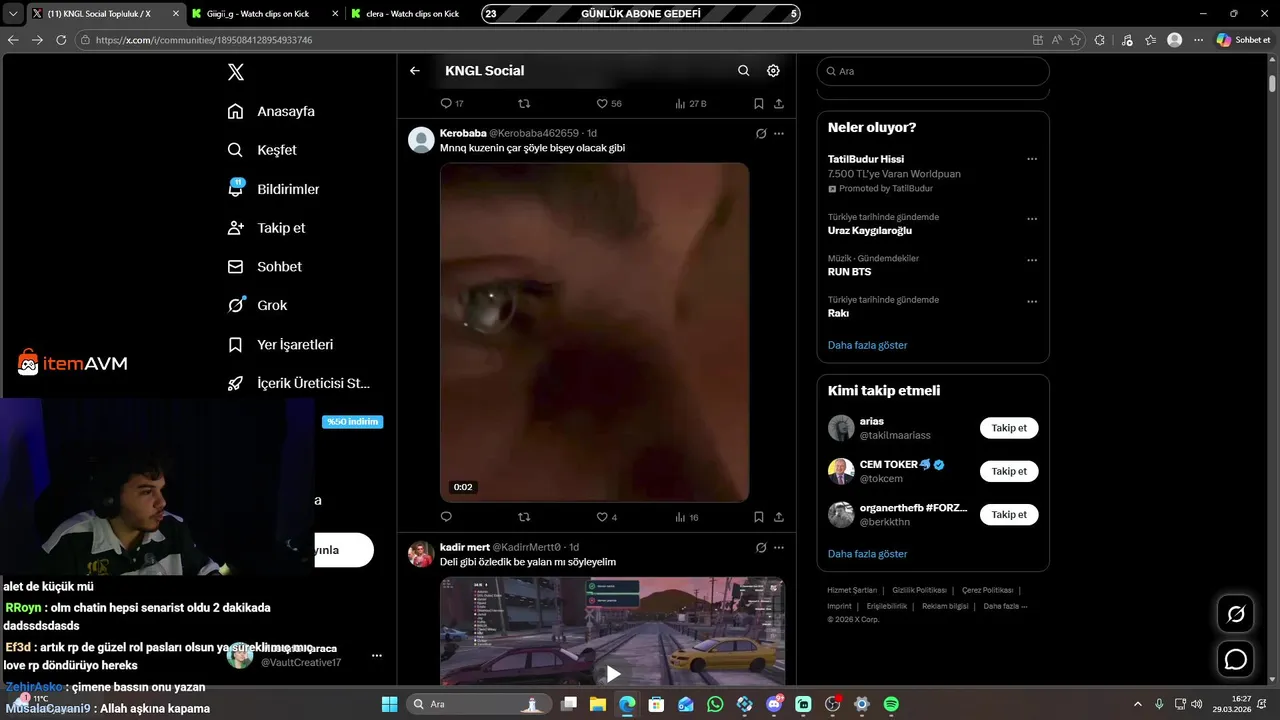Play the Kerobaba eye video
1280x720 pixels.
[x=594, y=332]
